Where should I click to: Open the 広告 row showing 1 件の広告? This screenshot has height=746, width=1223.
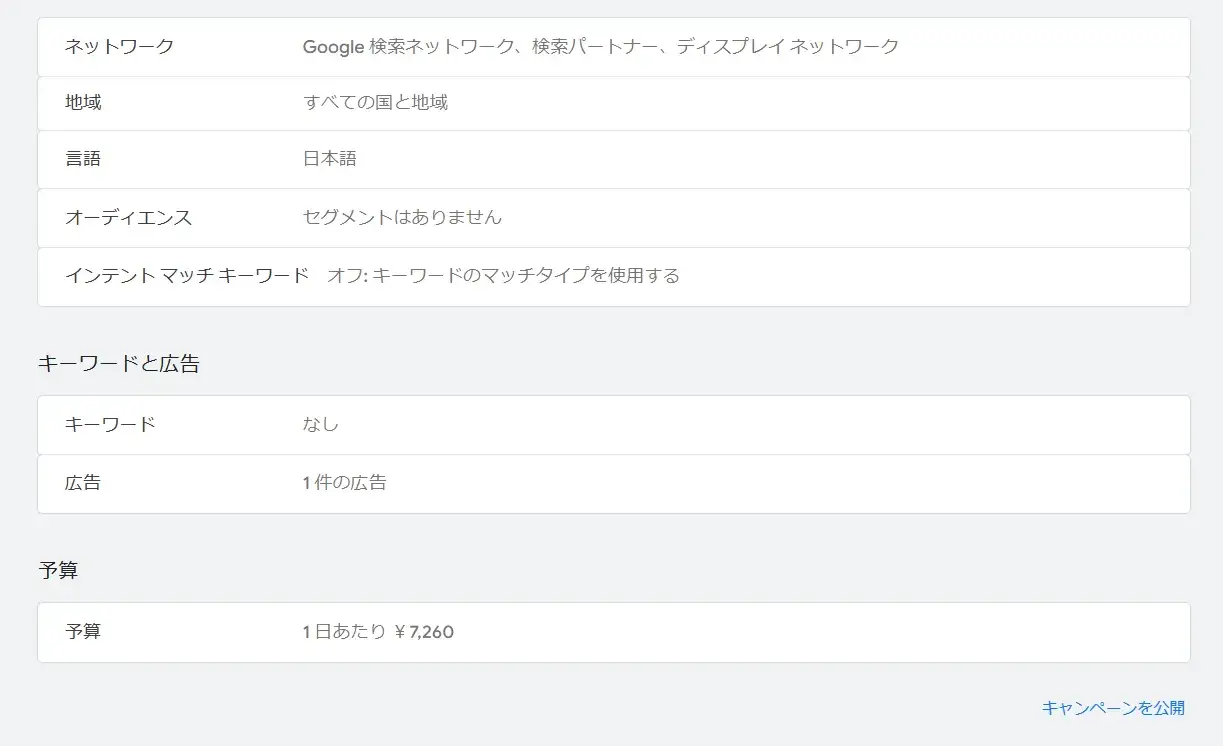point(614,484)
